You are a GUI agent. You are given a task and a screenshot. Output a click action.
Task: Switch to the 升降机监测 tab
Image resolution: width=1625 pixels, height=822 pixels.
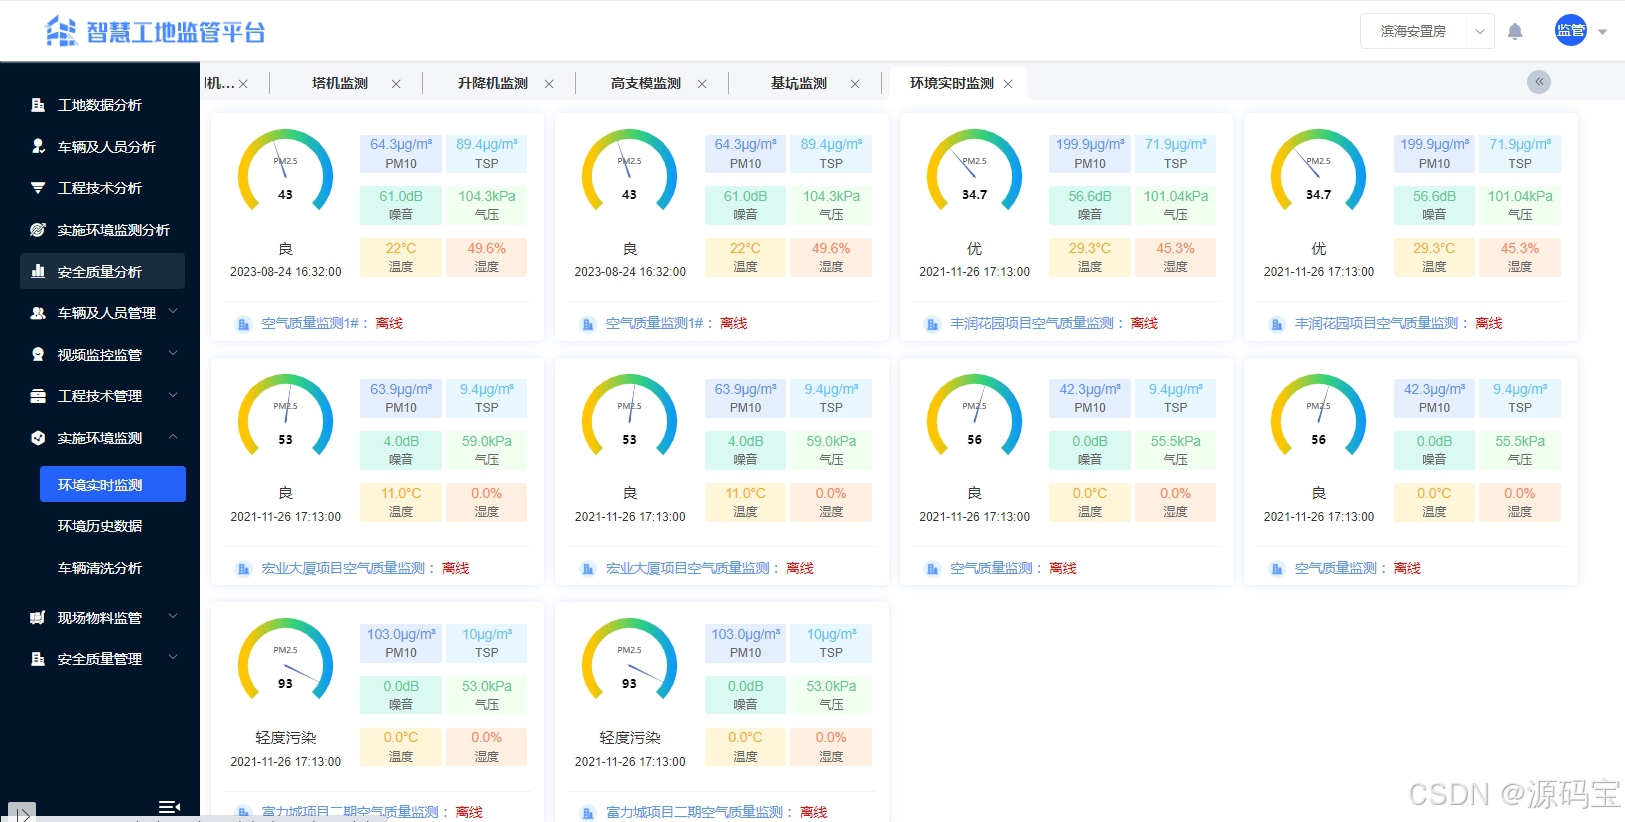pyautogui.click(x=493, y=83)
